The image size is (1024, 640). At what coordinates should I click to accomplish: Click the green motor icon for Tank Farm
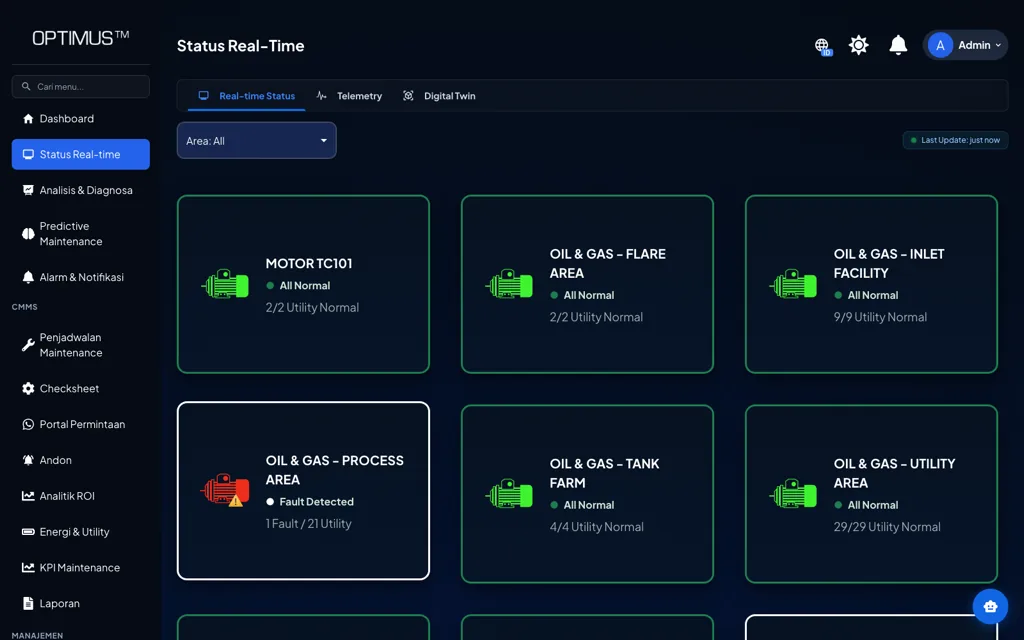pyautogui.click(x=509, y=494)
